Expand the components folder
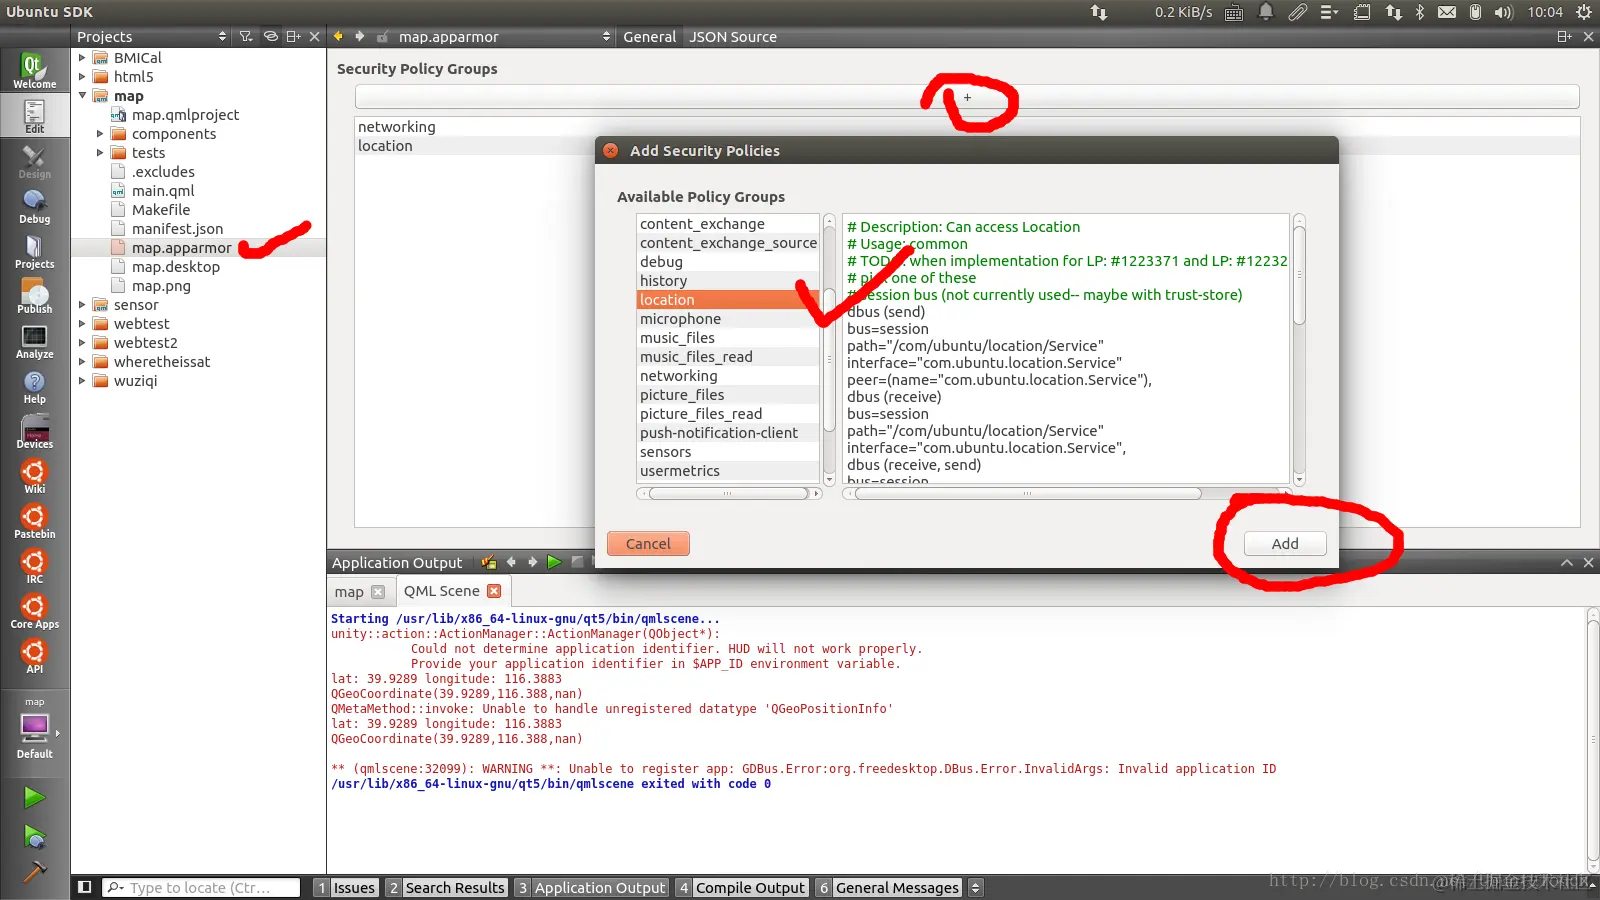This screenshot has width=1600, height=900. pyautogui.click(x=100, y=134)
